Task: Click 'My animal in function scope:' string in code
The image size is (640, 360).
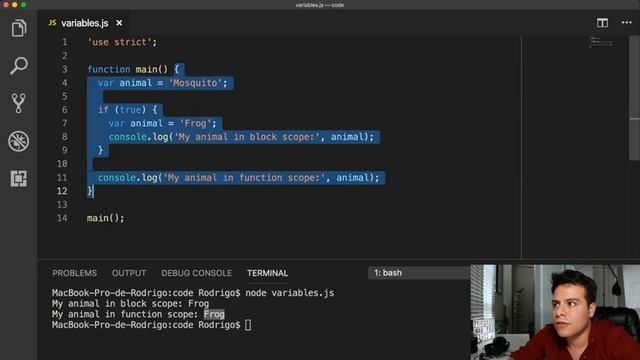Action: [244, 178]
